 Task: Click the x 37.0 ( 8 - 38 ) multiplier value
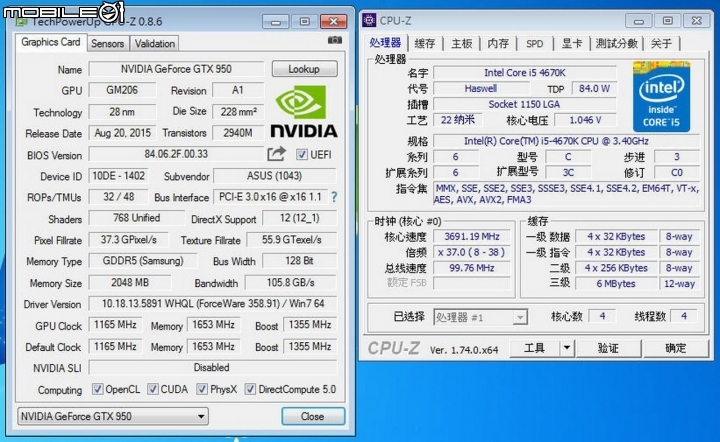pyautogui.click(x=472, y=252)
